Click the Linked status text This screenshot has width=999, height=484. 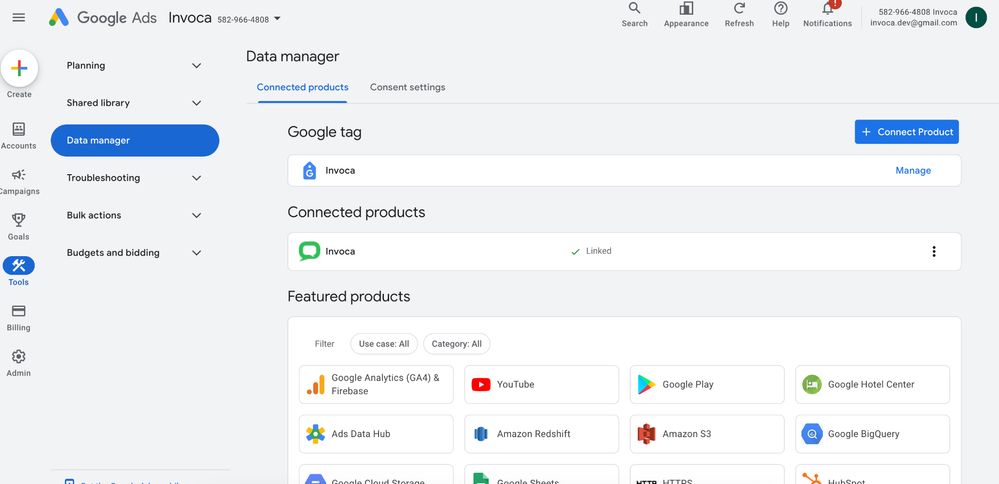click(x=599, y=251)
